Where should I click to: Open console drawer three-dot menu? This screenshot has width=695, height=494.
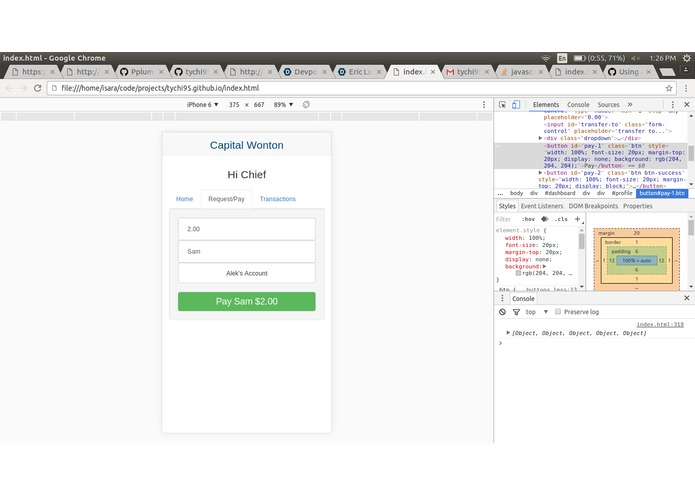click(502, 298)
